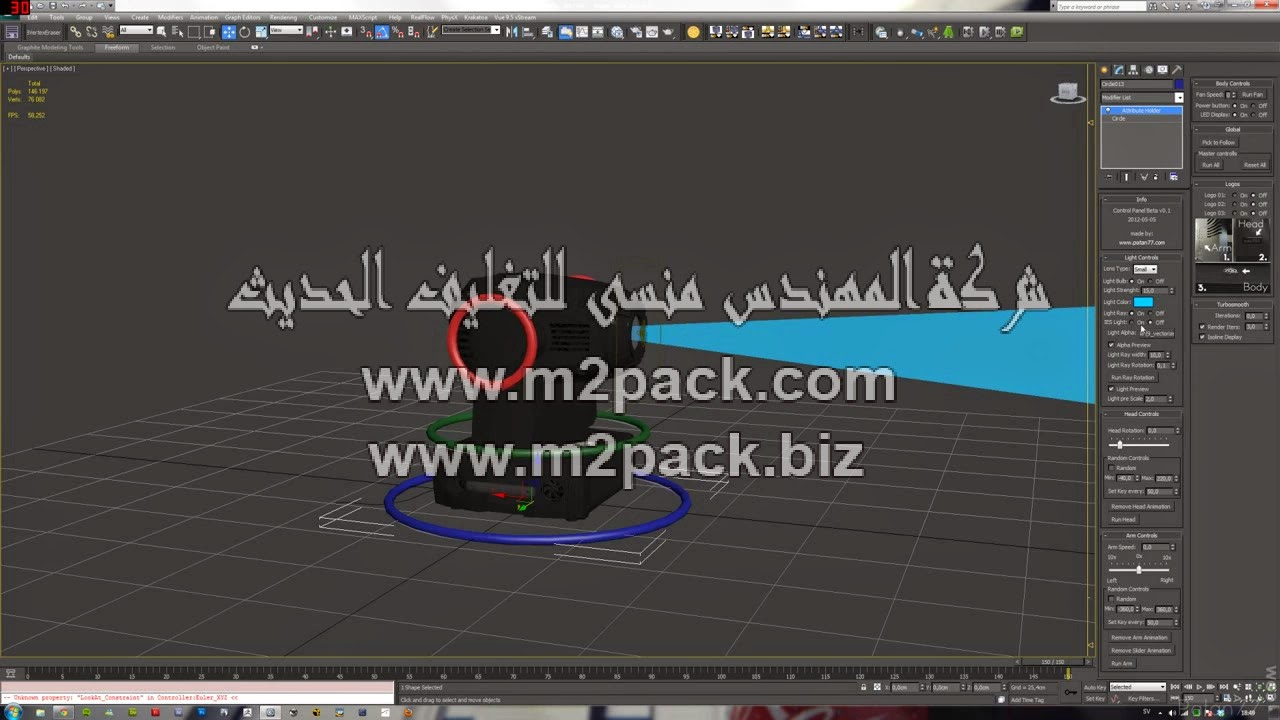Select the Bind to Space Warp tool
The width and height of the screenshot is (1280, 720).
coord(108,32)
